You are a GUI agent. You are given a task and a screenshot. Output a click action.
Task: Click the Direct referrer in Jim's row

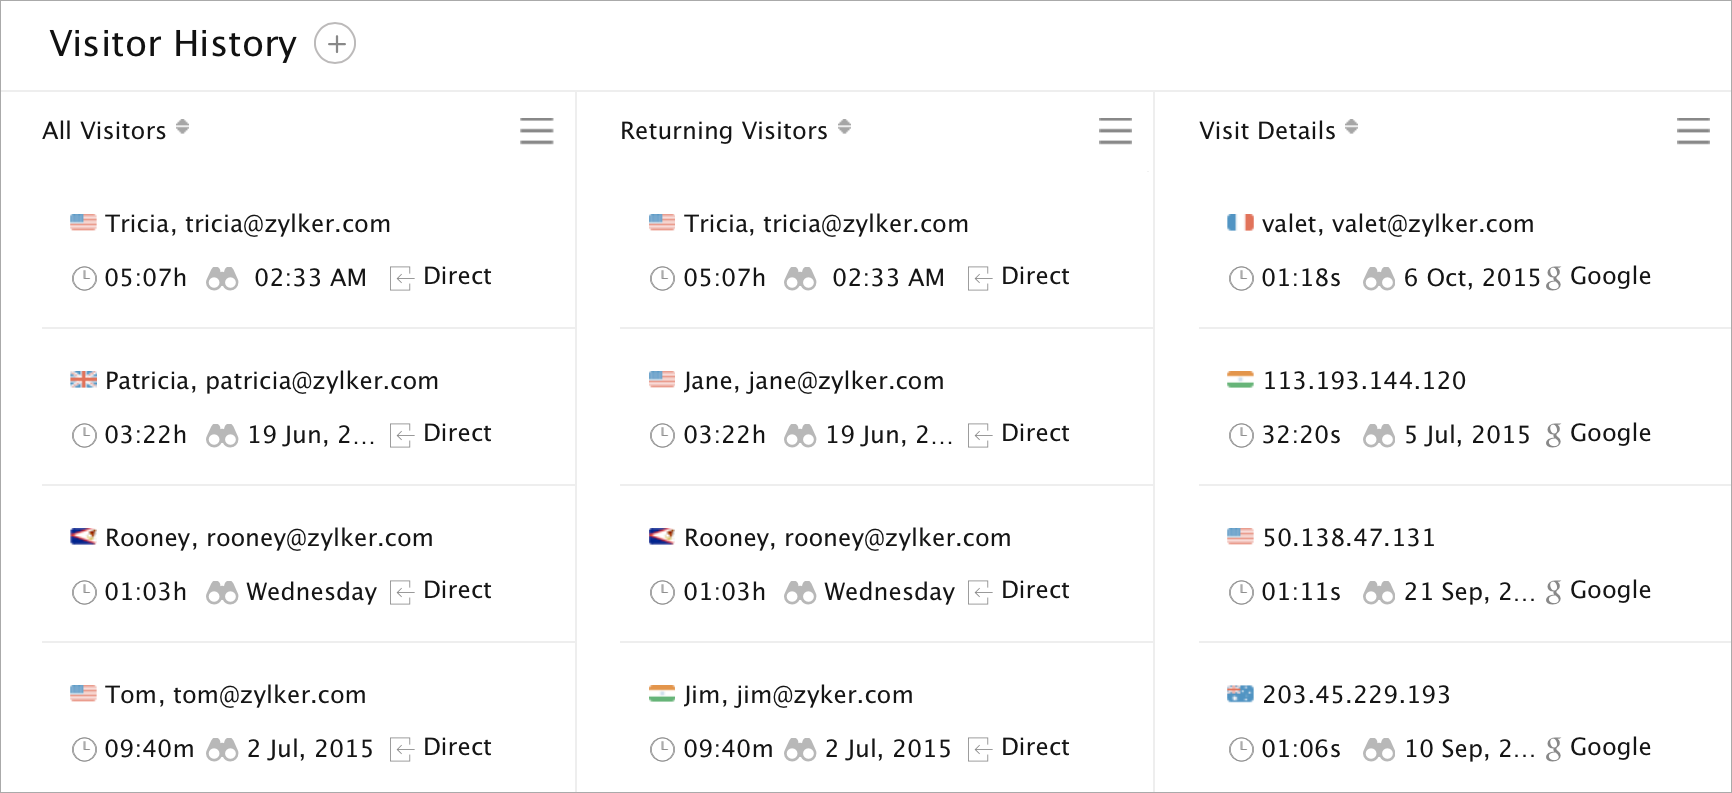coord(1035,747)
